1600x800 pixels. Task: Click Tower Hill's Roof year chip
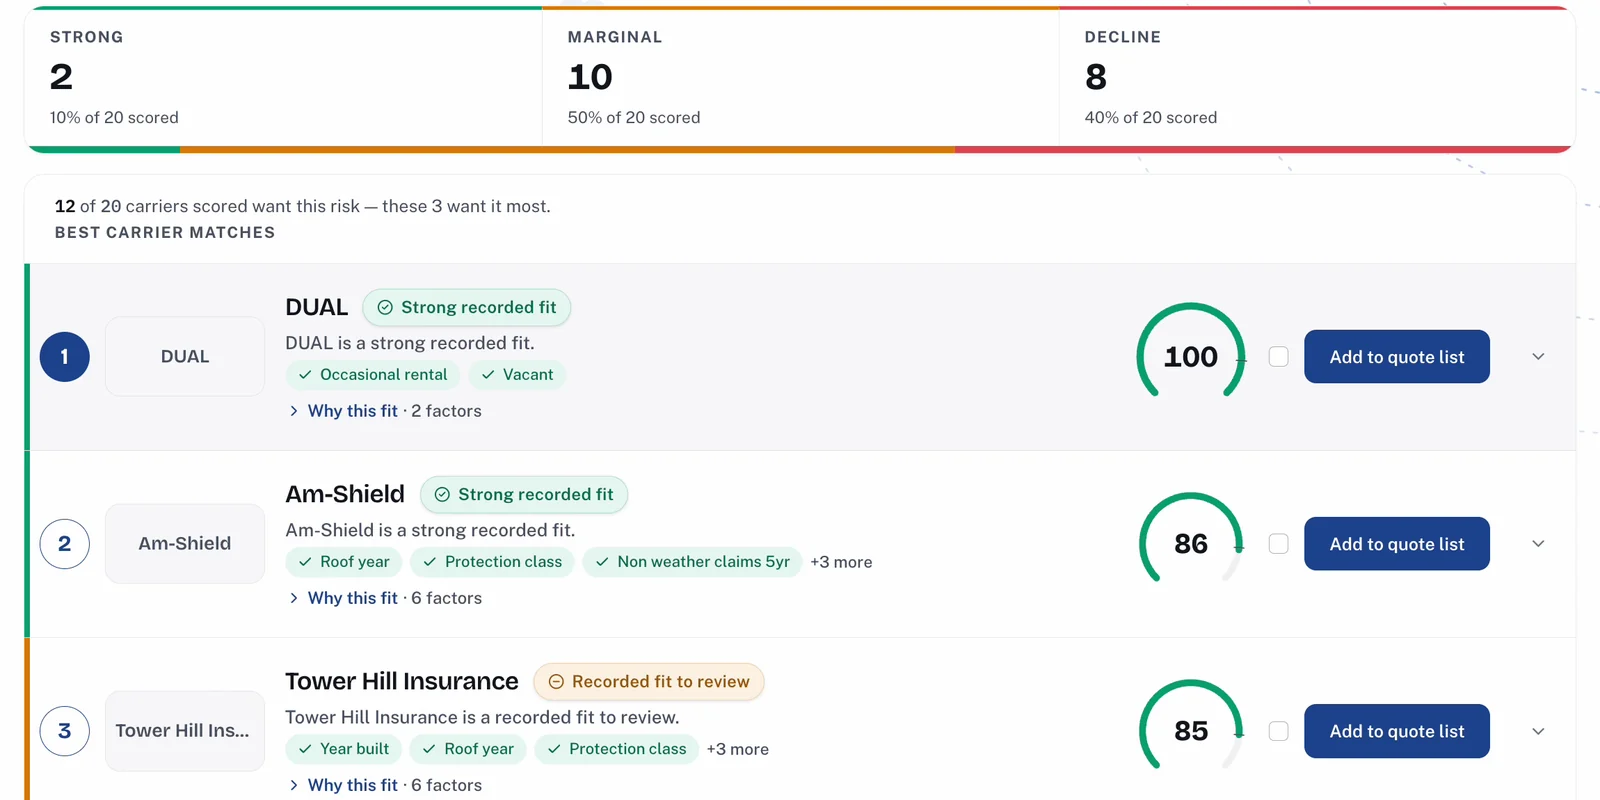468,749
